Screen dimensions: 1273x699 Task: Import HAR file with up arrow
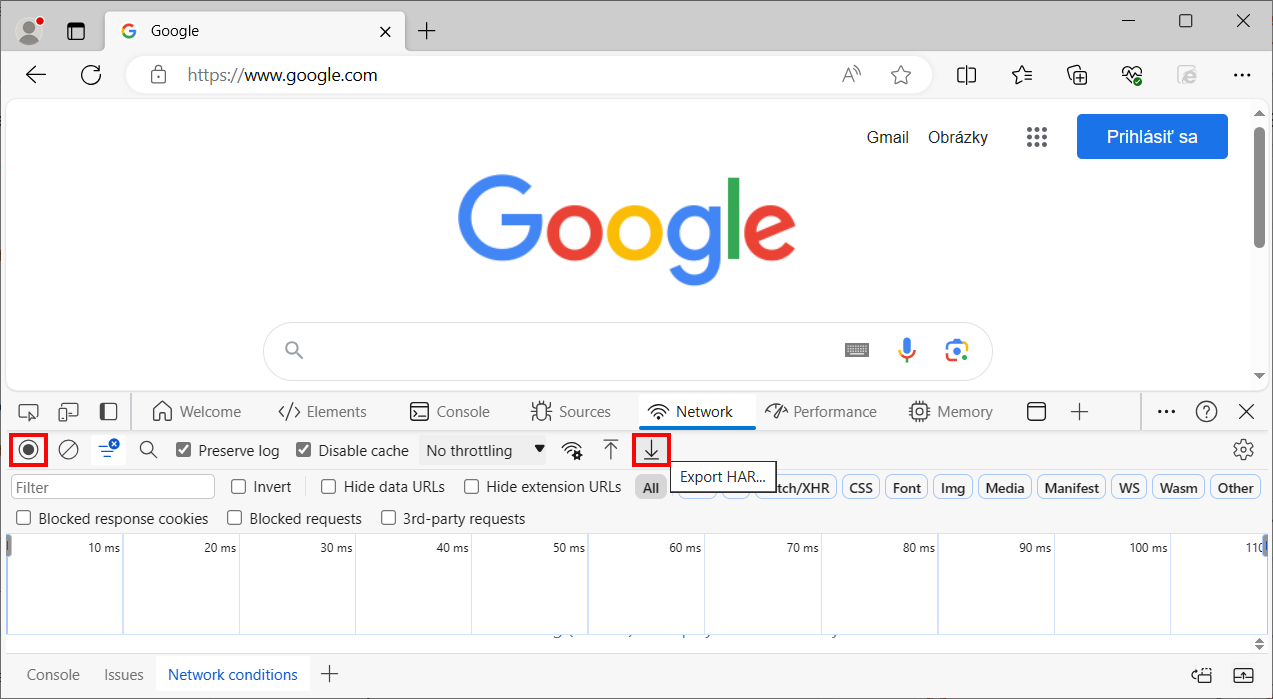(x=611, y=450)
